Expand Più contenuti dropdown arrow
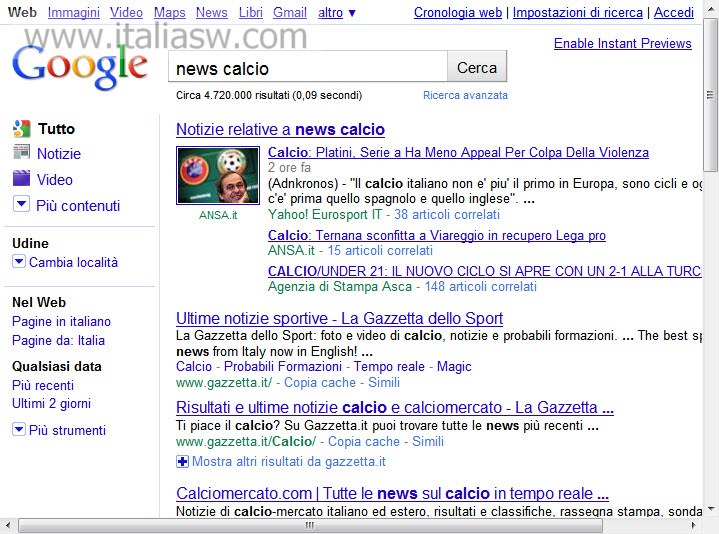Screen dimensions: 719x534 click(21, 204)
